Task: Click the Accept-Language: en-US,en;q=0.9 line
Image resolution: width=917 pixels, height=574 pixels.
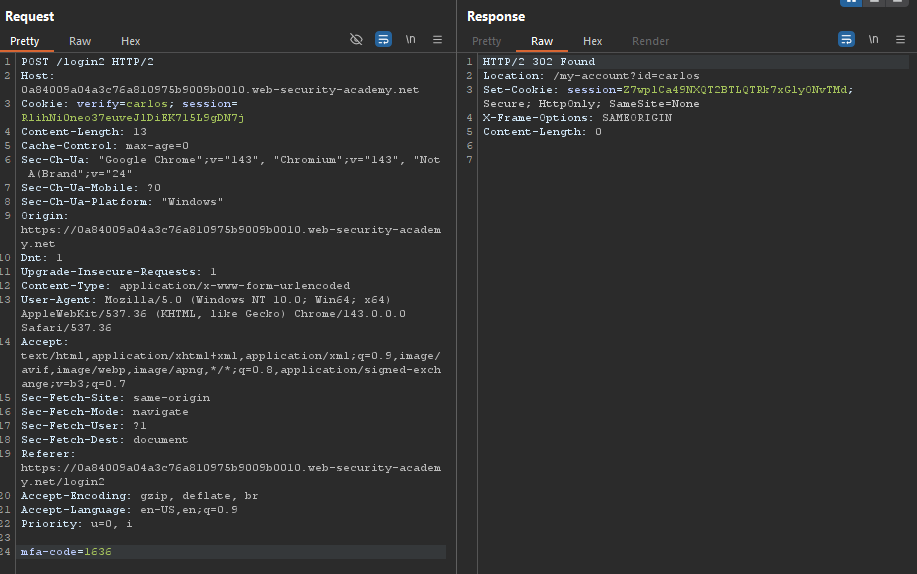Action: (129, 510)
